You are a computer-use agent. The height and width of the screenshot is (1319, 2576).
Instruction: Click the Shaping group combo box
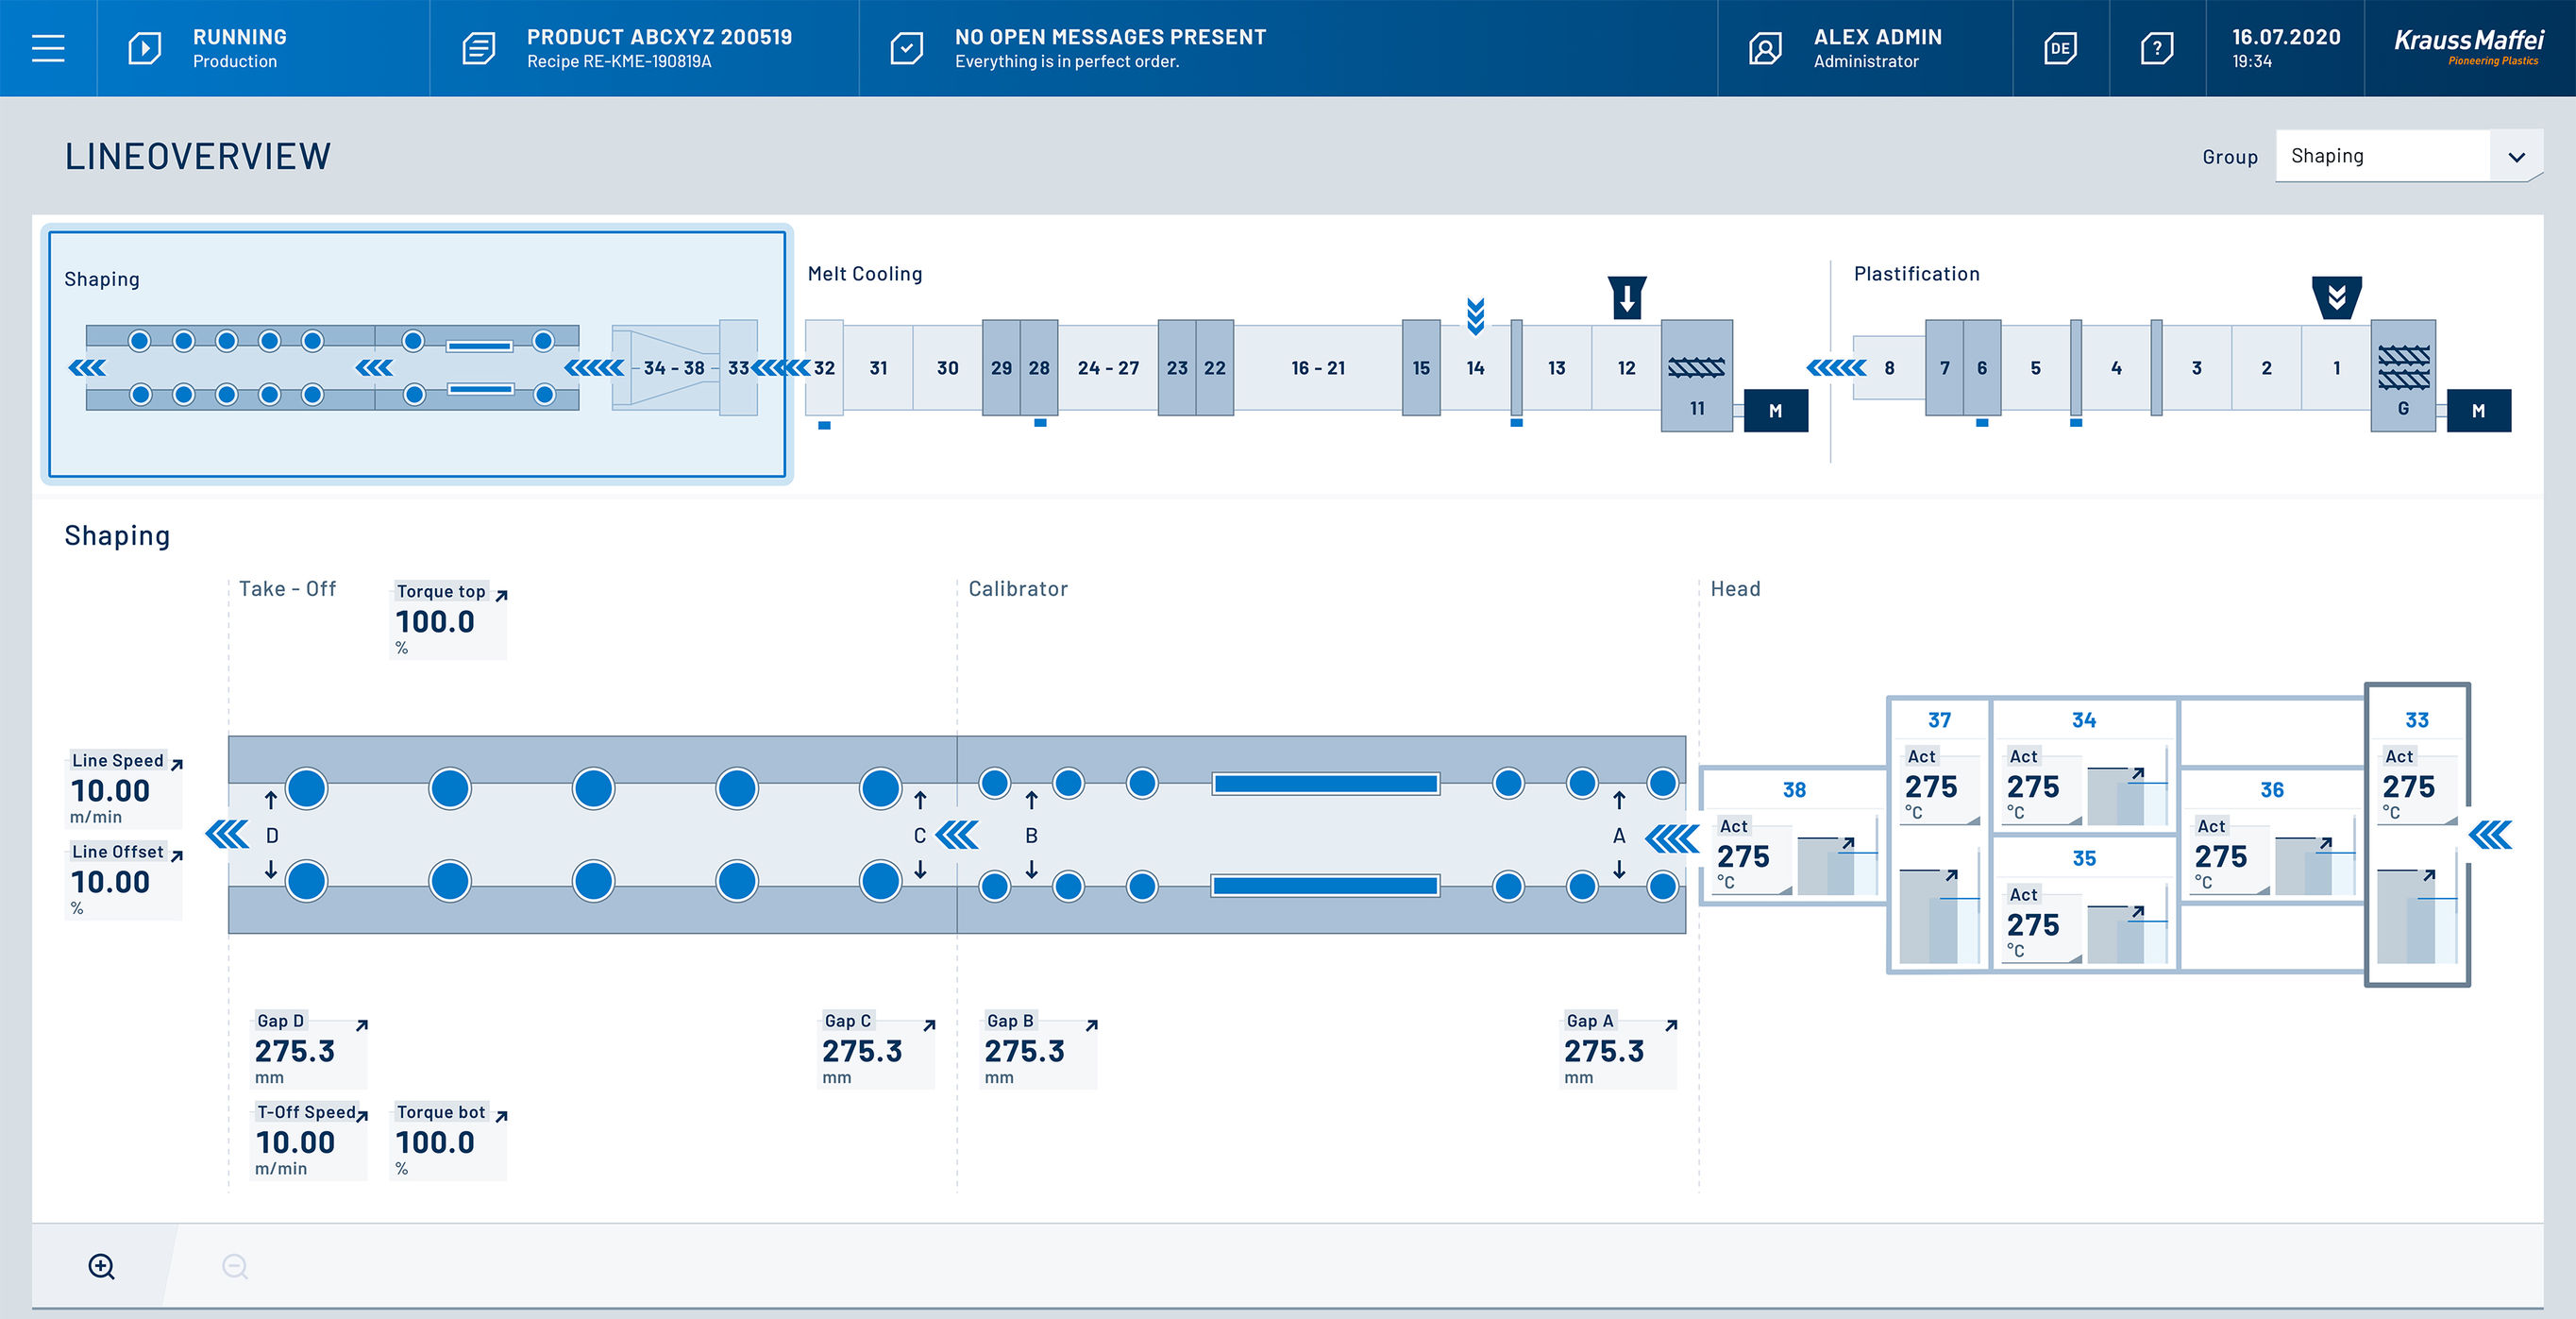pos(2408,156)
